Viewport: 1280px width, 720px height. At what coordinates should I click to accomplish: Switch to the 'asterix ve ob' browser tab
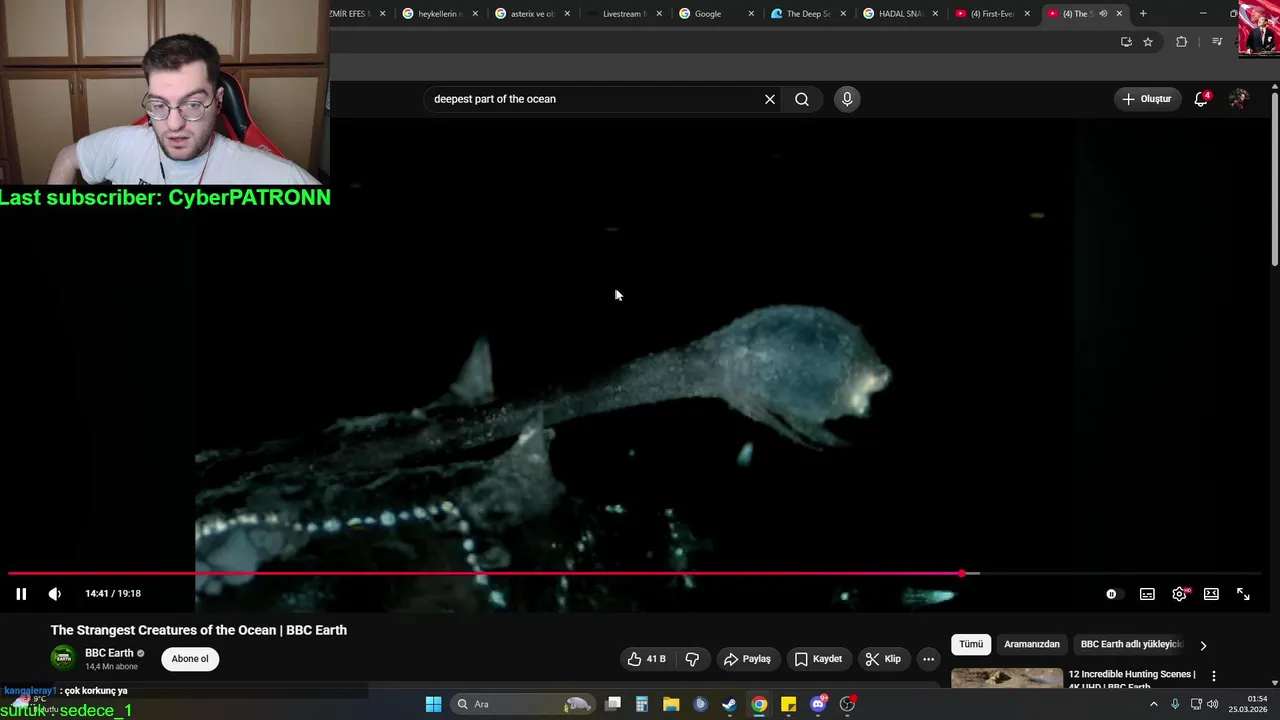[x=530, y=14]
